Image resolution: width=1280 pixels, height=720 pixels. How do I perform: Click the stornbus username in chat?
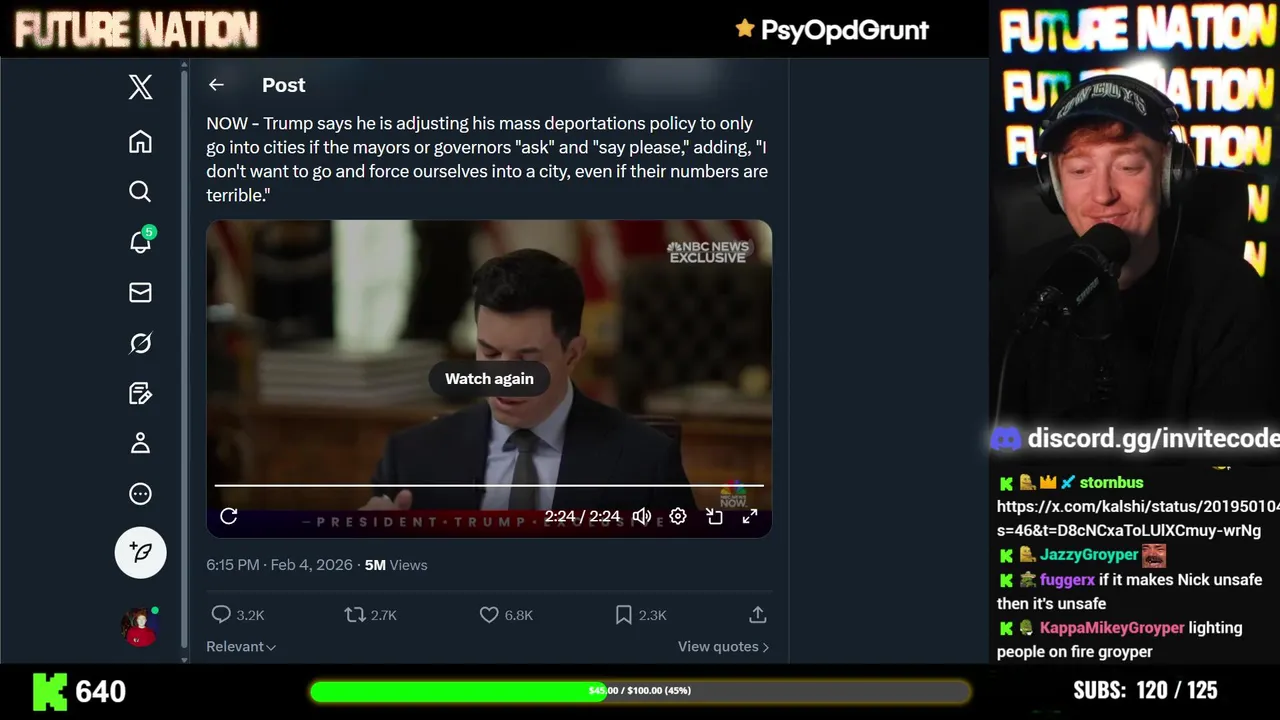(x=1111, y=483)
